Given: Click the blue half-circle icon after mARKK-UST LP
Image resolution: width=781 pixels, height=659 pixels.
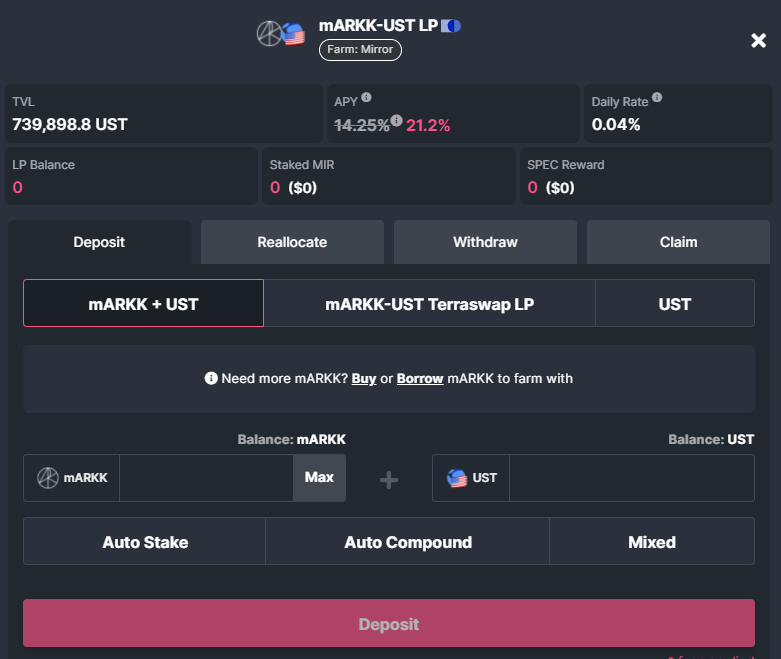Looking at the screenshot, I should (x=451, y=25).
